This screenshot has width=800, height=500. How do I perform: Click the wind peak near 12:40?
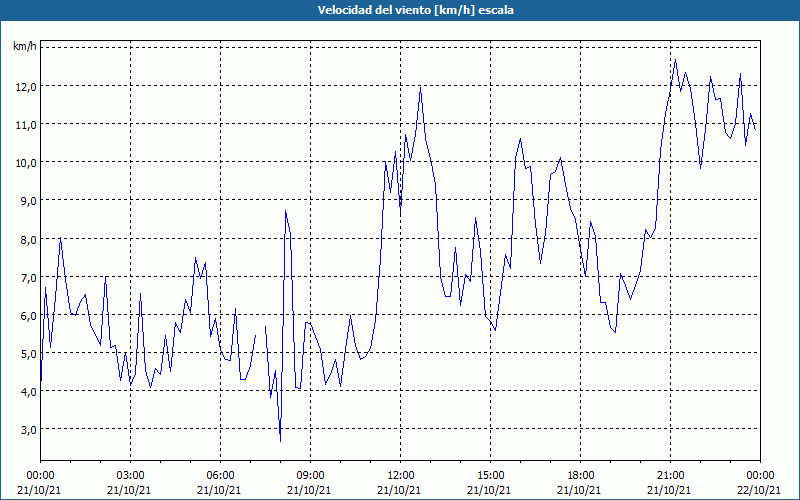pyautogui.click(x=420, y=87)
